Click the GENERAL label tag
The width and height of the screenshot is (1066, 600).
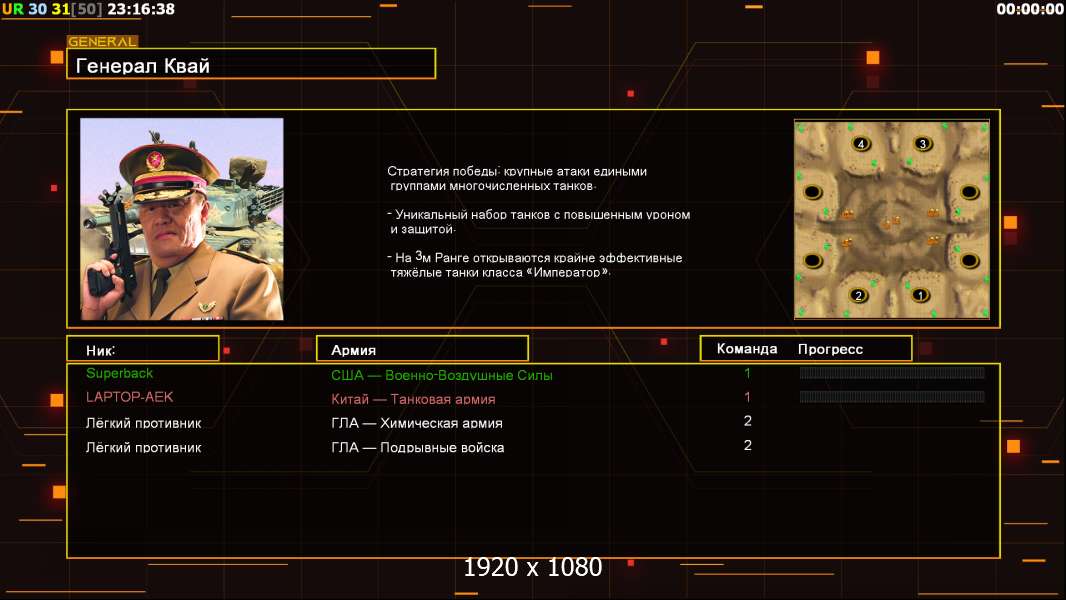(x=103, y=41)
